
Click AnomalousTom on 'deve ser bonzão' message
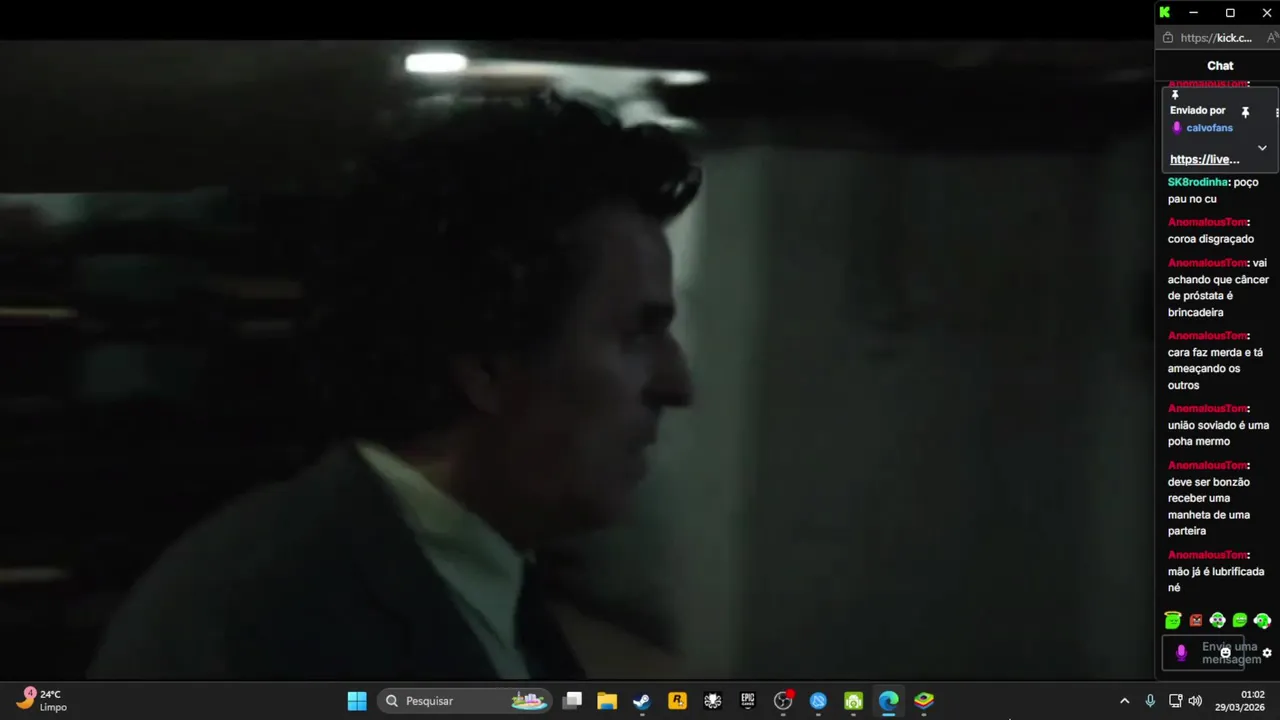click(x=1207, y=465)
